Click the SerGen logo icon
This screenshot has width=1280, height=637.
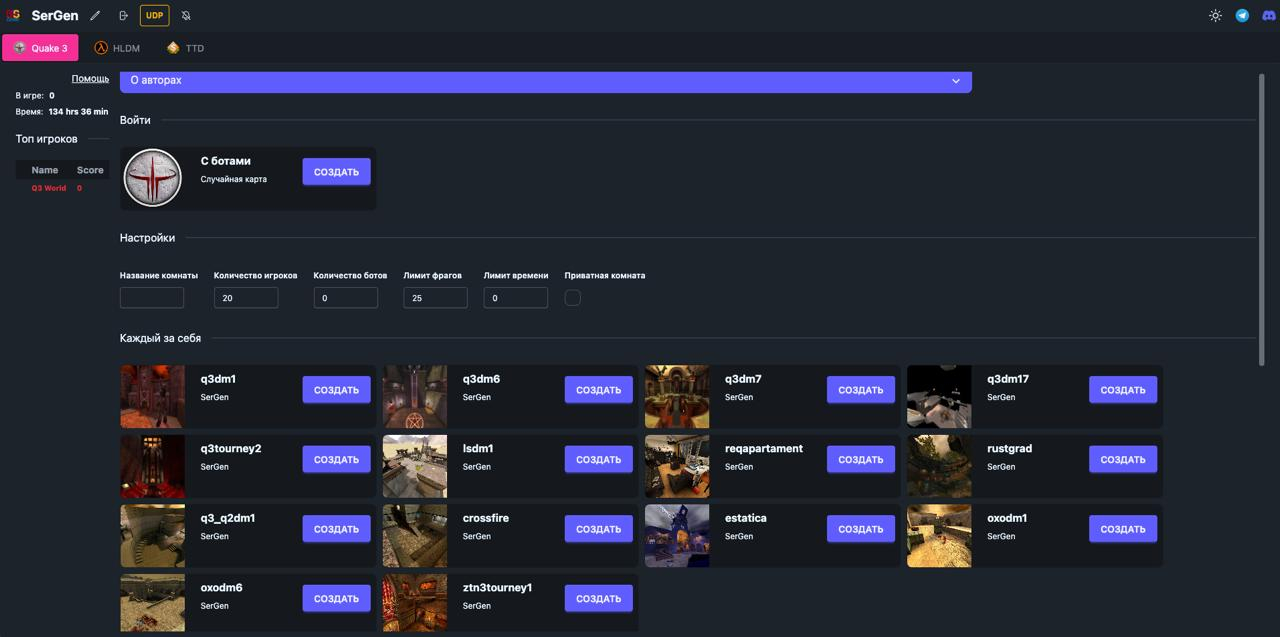coord(13,16)
